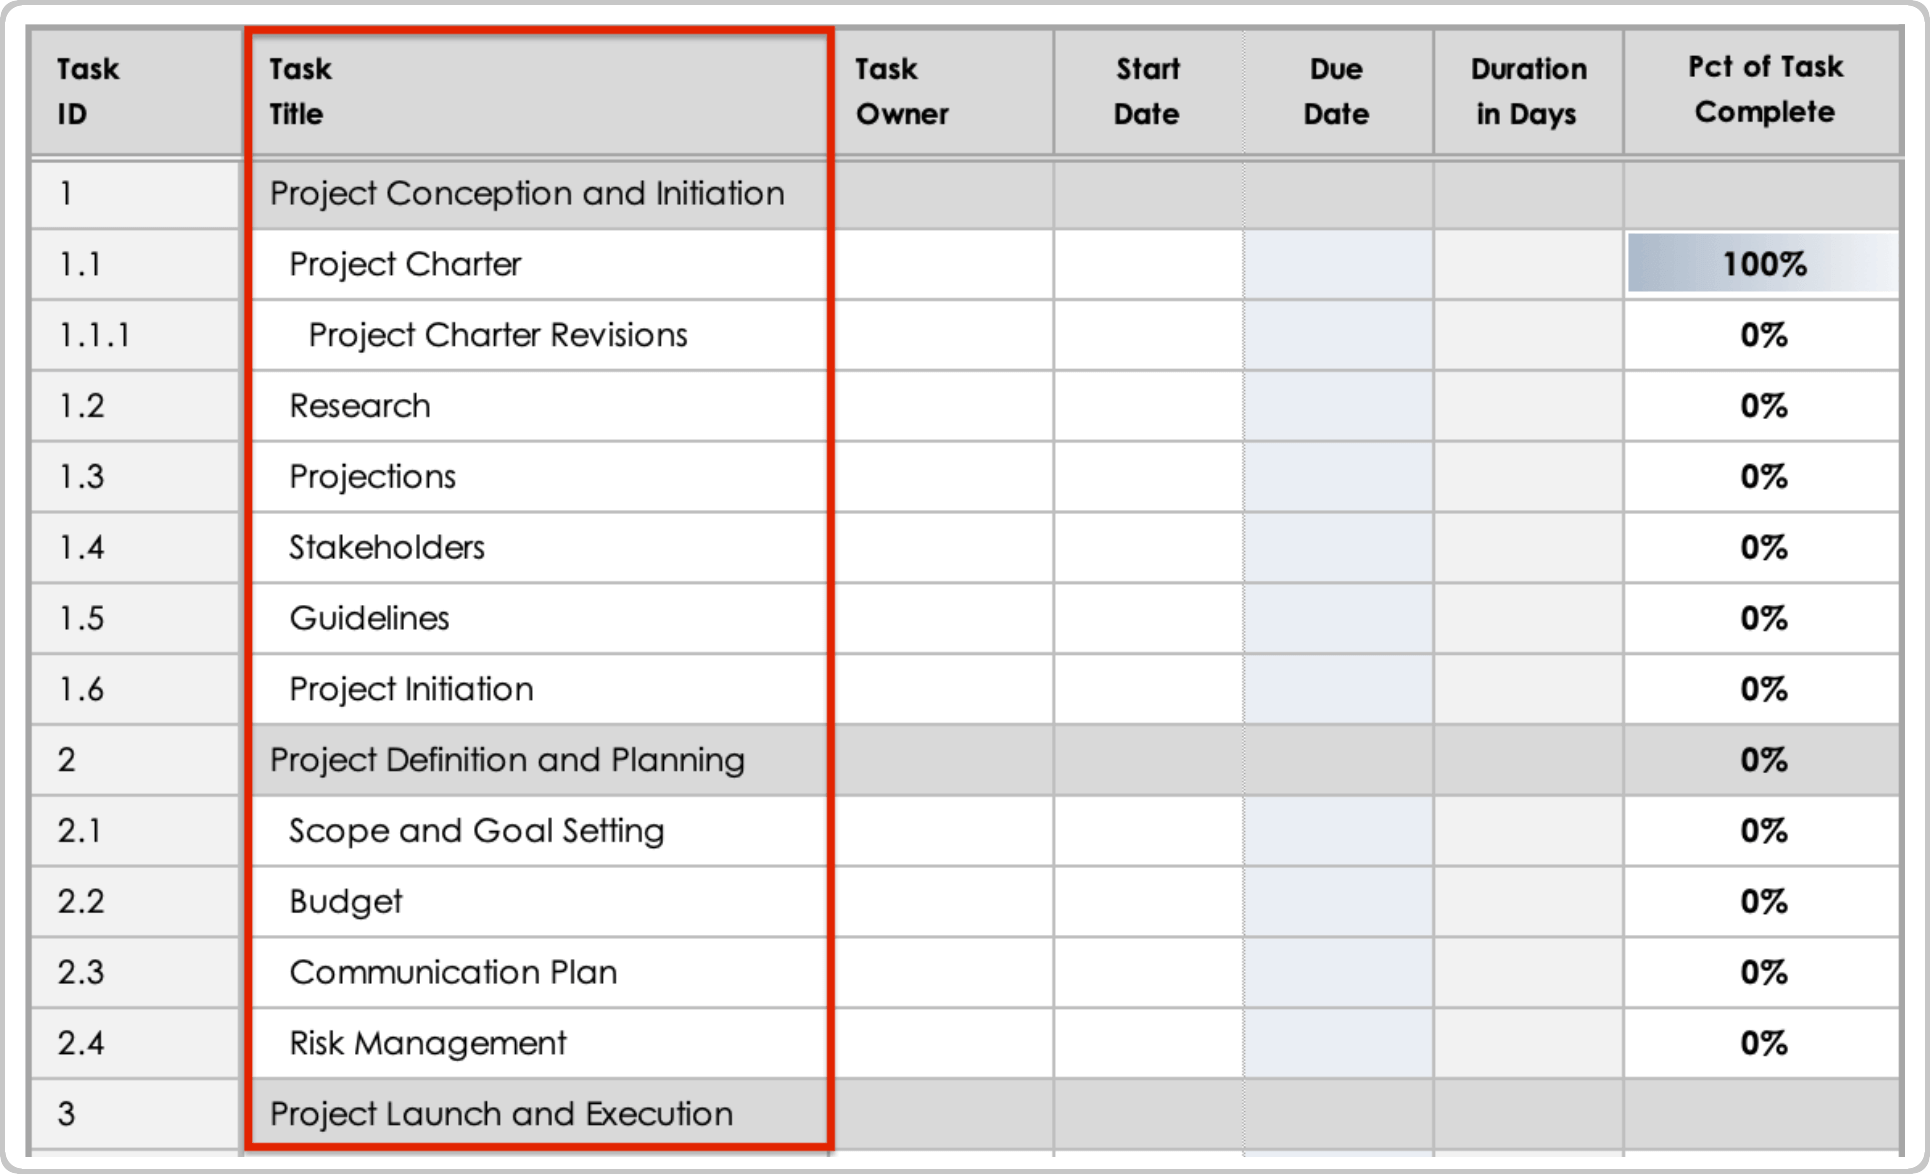Select the Project Definition and Planning row
Screen dimensions: 1930x1174
point(506,759)
